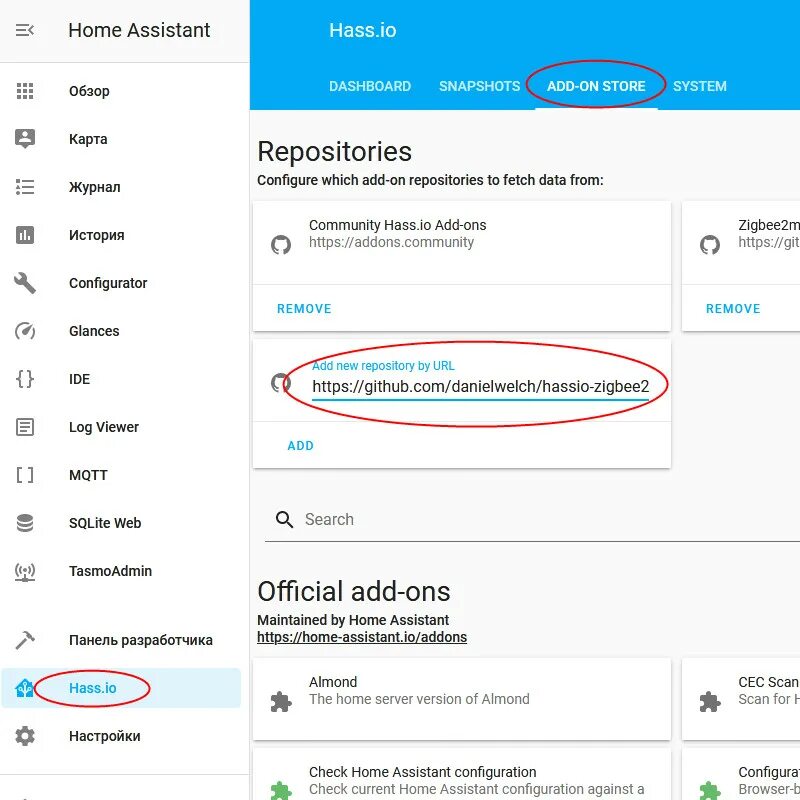The width and height of the screenshot is (800, 800).
Task: Collapse the sidebar menu hamburger icon
Action: pos(24,30)
